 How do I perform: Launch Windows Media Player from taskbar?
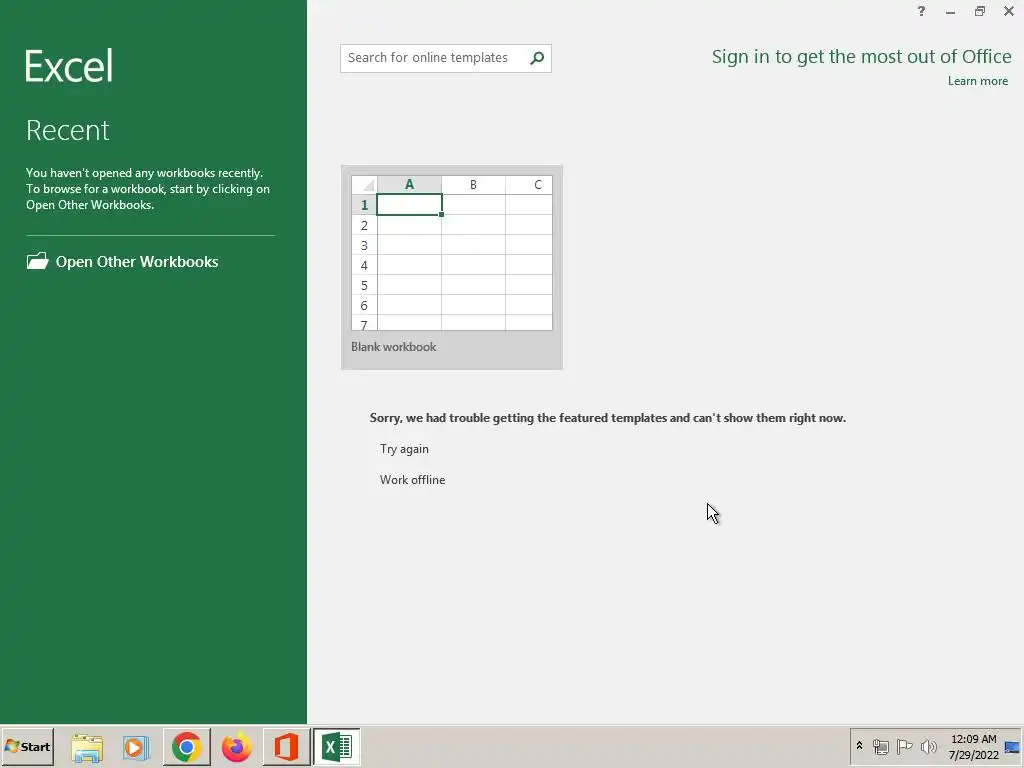click(136, 747)
